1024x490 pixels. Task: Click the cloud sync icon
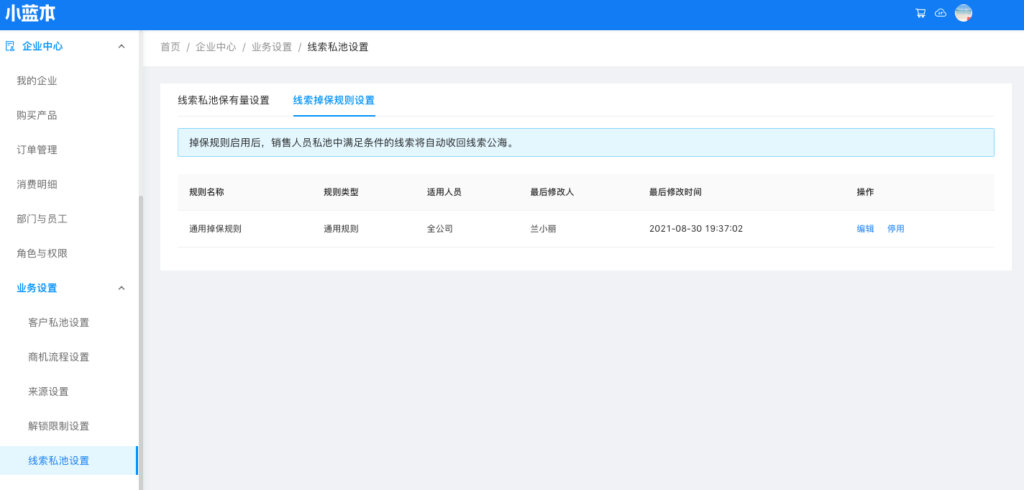(940, 13)
